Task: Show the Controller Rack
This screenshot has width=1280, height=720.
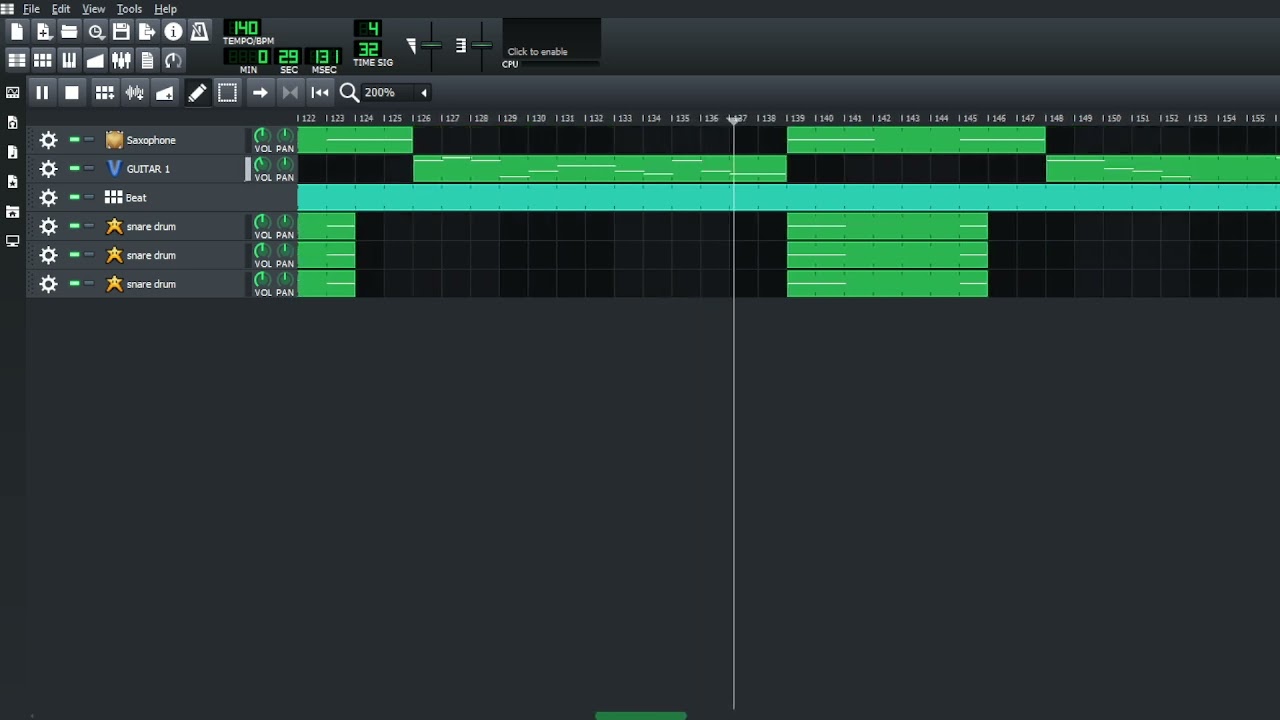Action: coord(173,60)
